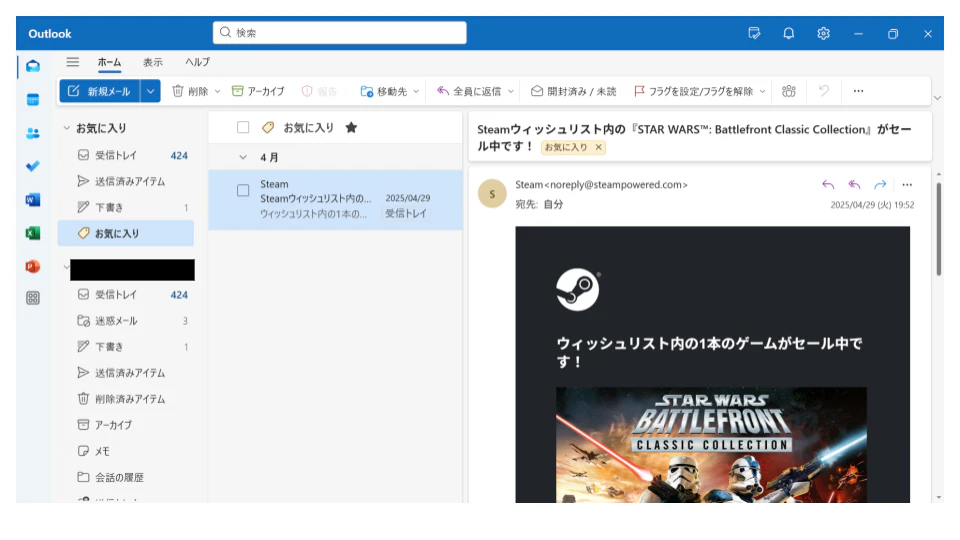Toggle 開封済み / 未読 read status
Screen dimensions: 960x540
click(573, 91)
